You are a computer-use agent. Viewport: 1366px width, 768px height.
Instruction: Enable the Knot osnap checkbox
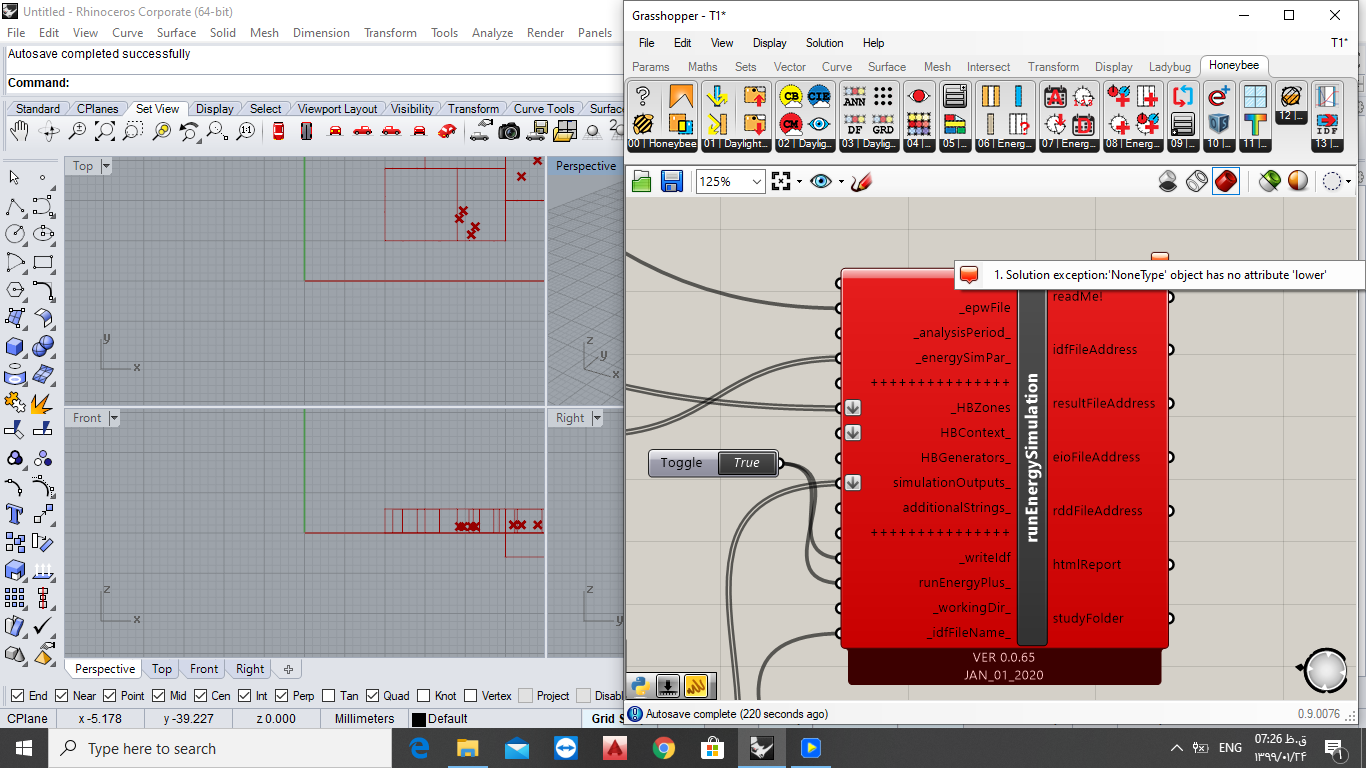(x=424, y=695)
